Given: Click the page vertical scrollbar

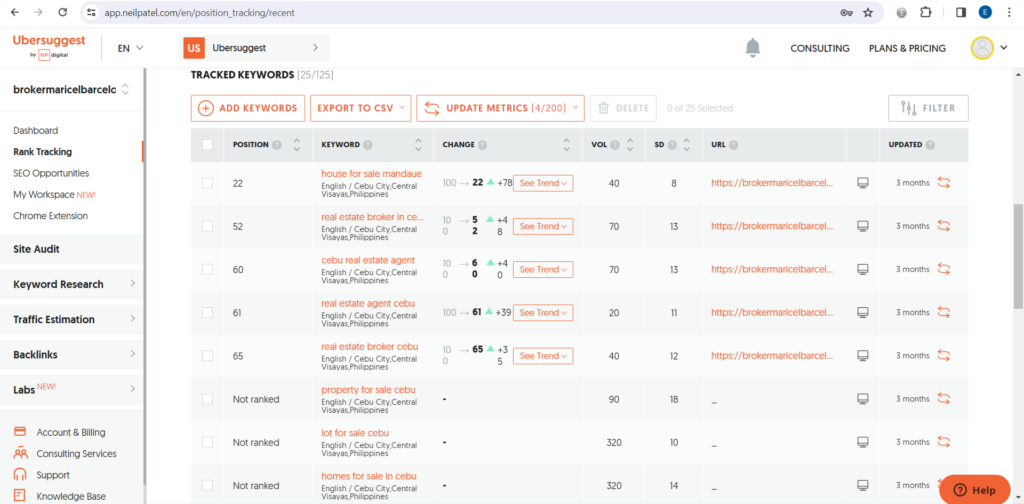Looking at the screenshot, I should tap(1018, 256).
